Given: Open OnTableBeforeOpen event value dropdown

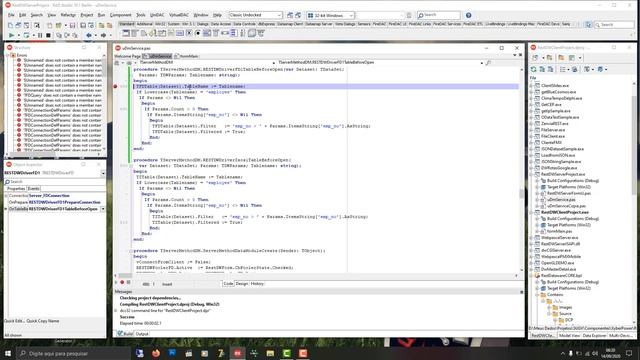Looking at the screenshot, I should pos(103,209).
